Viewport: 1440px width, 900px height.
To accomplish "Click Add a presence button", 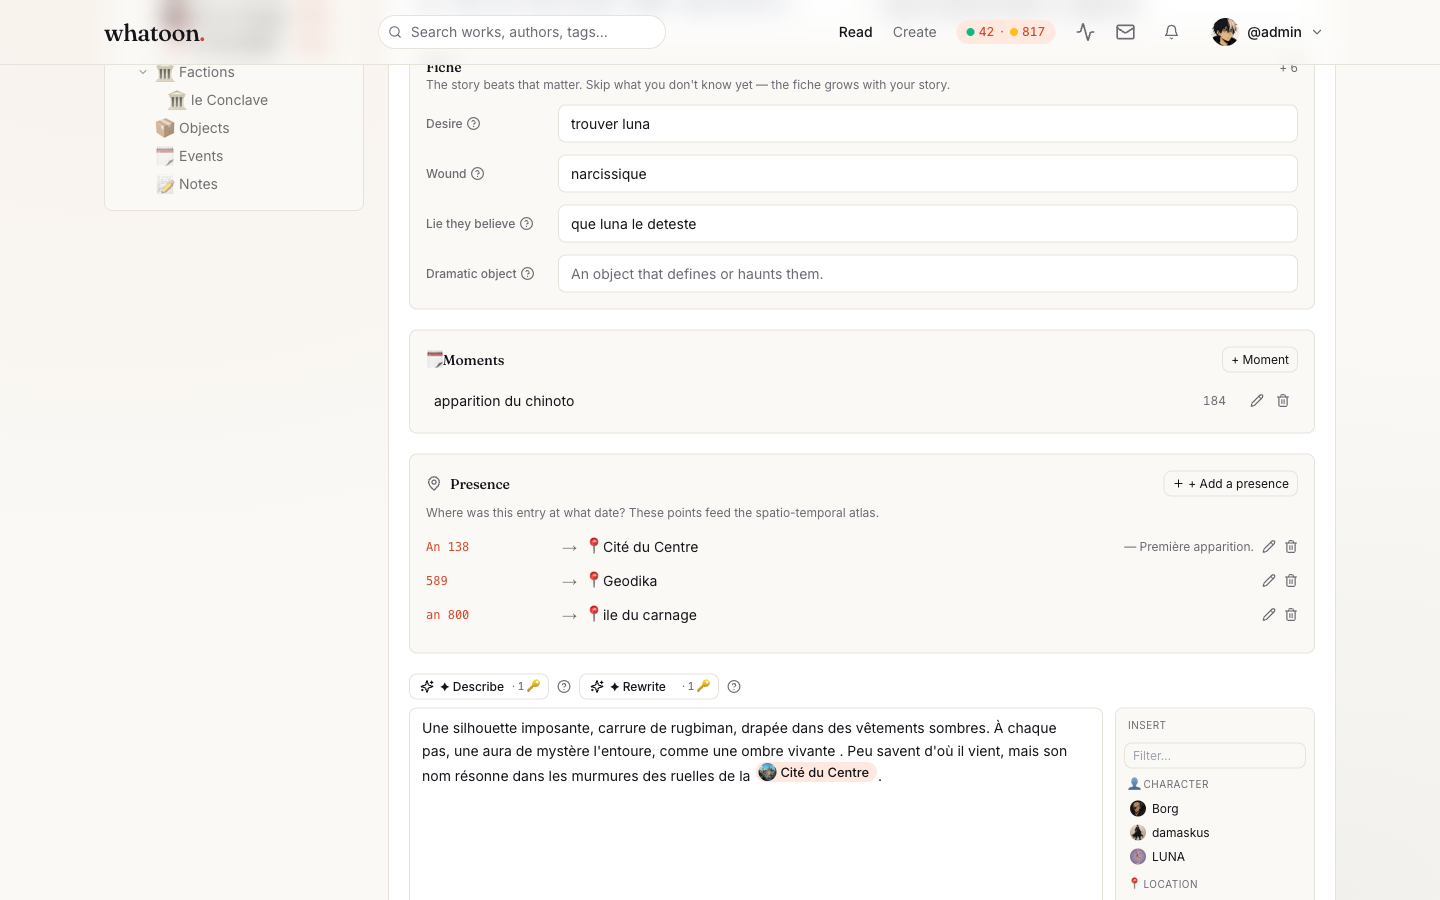I will tap(1231, 484).
